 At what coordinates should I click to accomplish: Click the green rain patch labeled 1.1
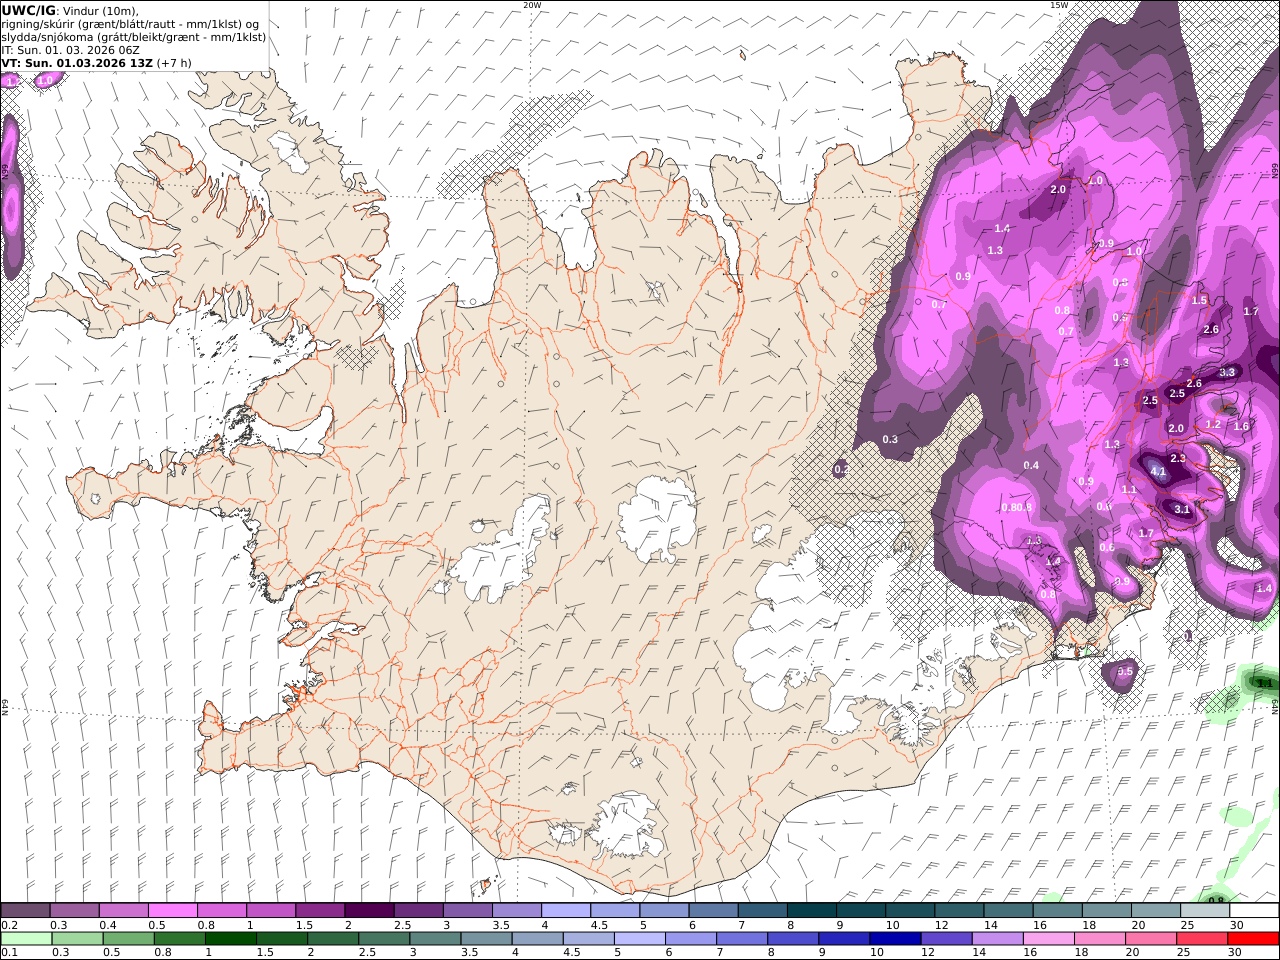1265,683
